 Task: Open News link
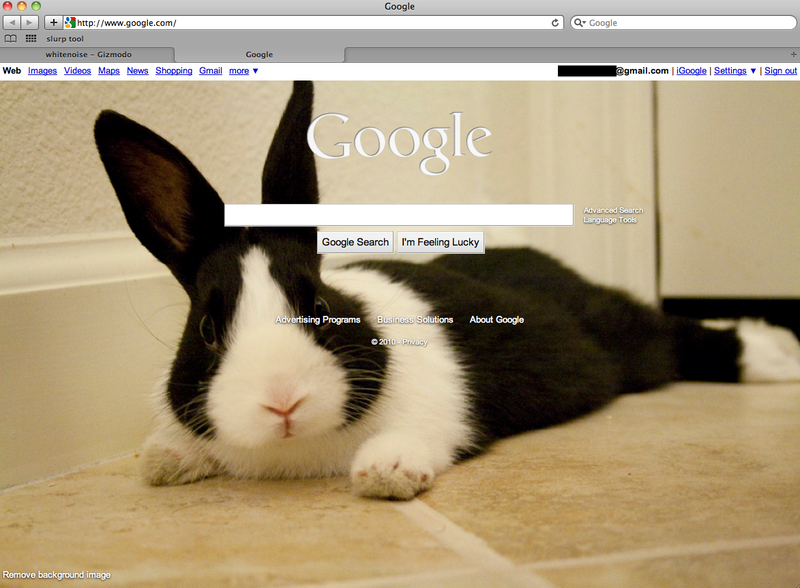pyautogui.click(x=137, y=70)
